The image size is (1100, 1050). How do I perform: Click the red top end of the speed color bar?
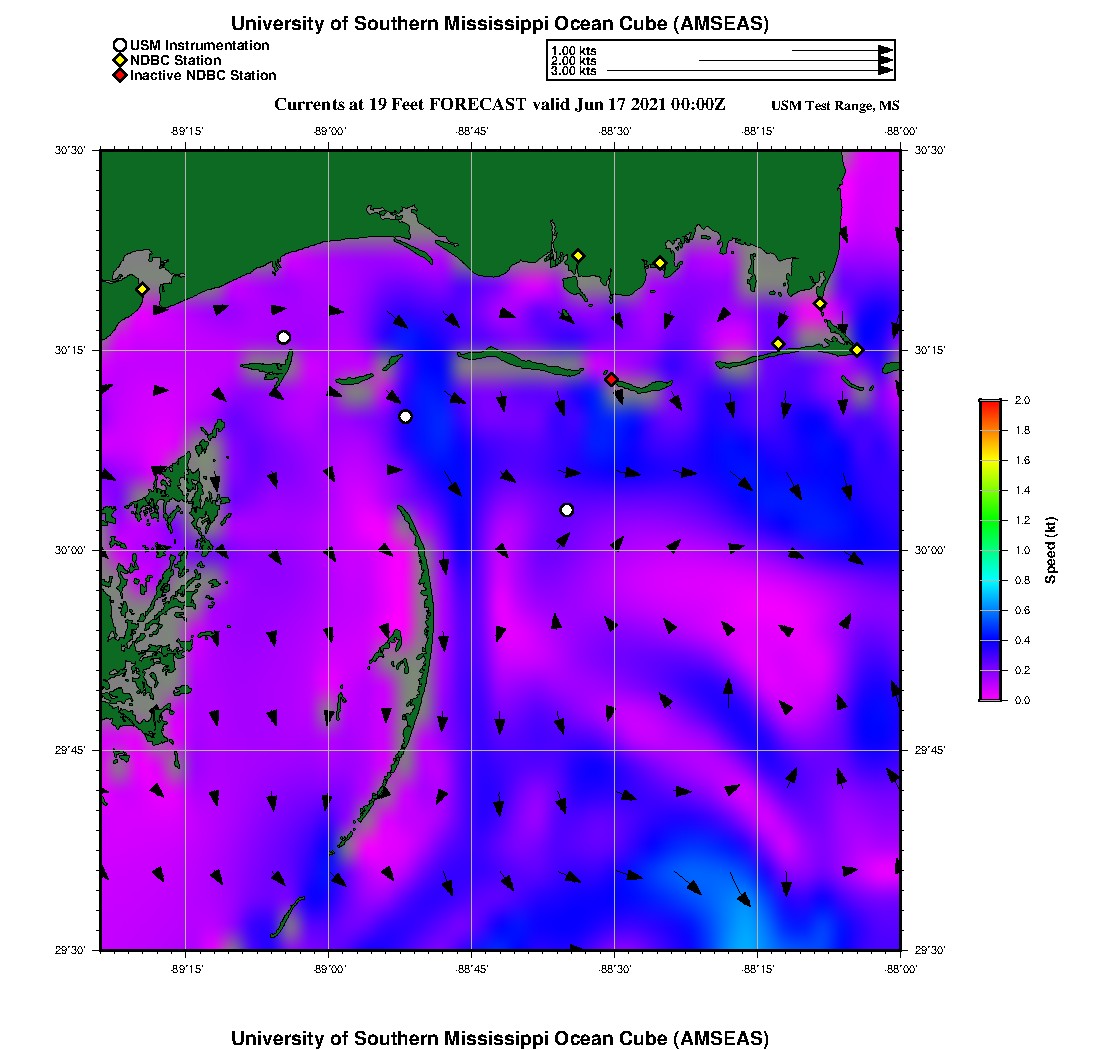[x=989, y=404]
